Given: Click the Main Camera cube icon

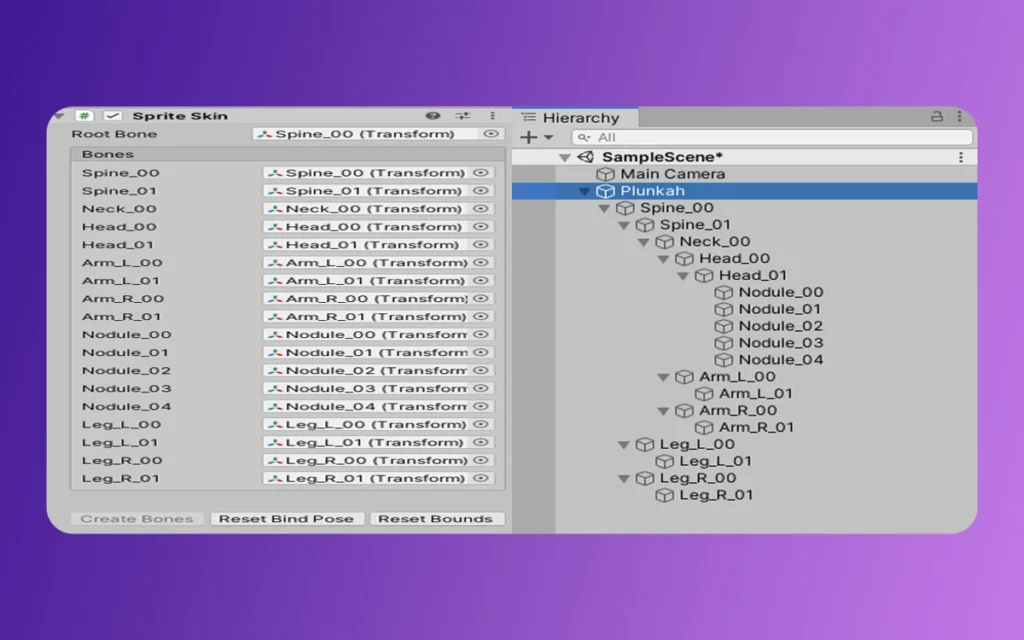Looking at the screenshot, I should (x=605, y=174).
